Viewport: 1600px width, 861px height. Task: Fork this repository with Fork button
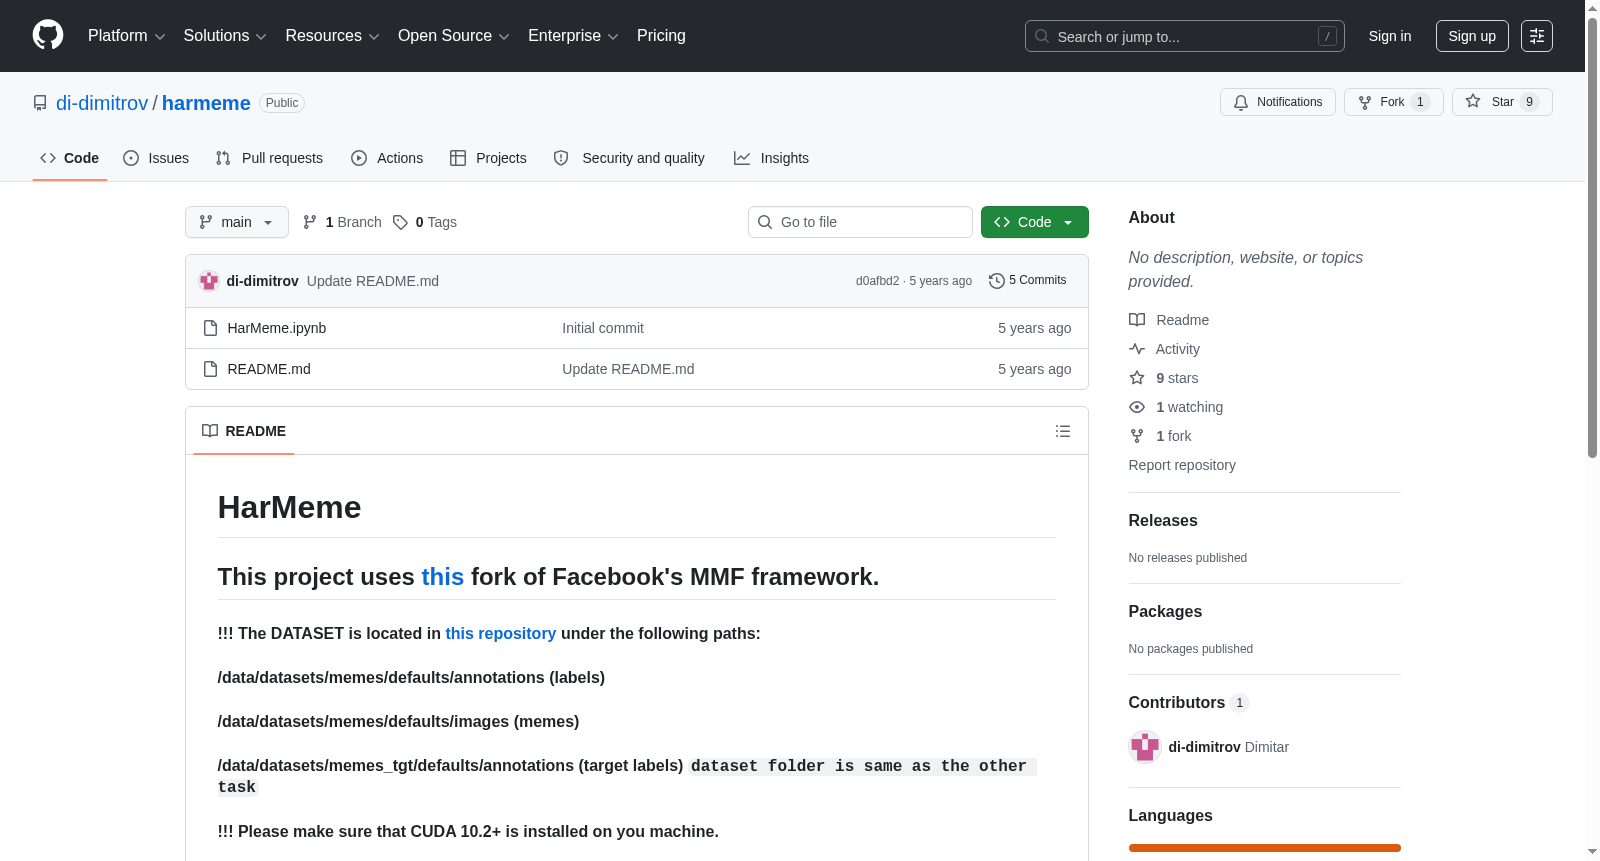1394,102
